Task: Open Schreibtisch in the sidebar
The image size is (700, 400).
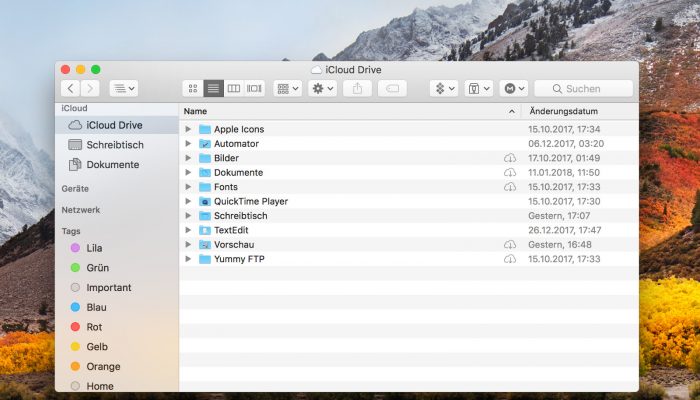Action: point(117,145)
